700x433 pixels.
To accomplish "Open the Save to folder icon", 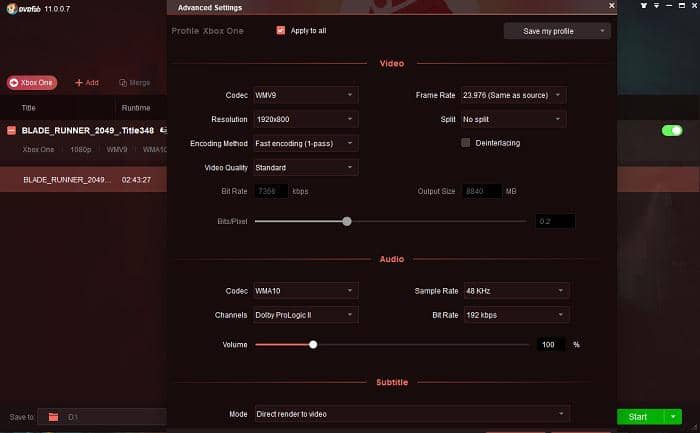I will click(53, 417).
